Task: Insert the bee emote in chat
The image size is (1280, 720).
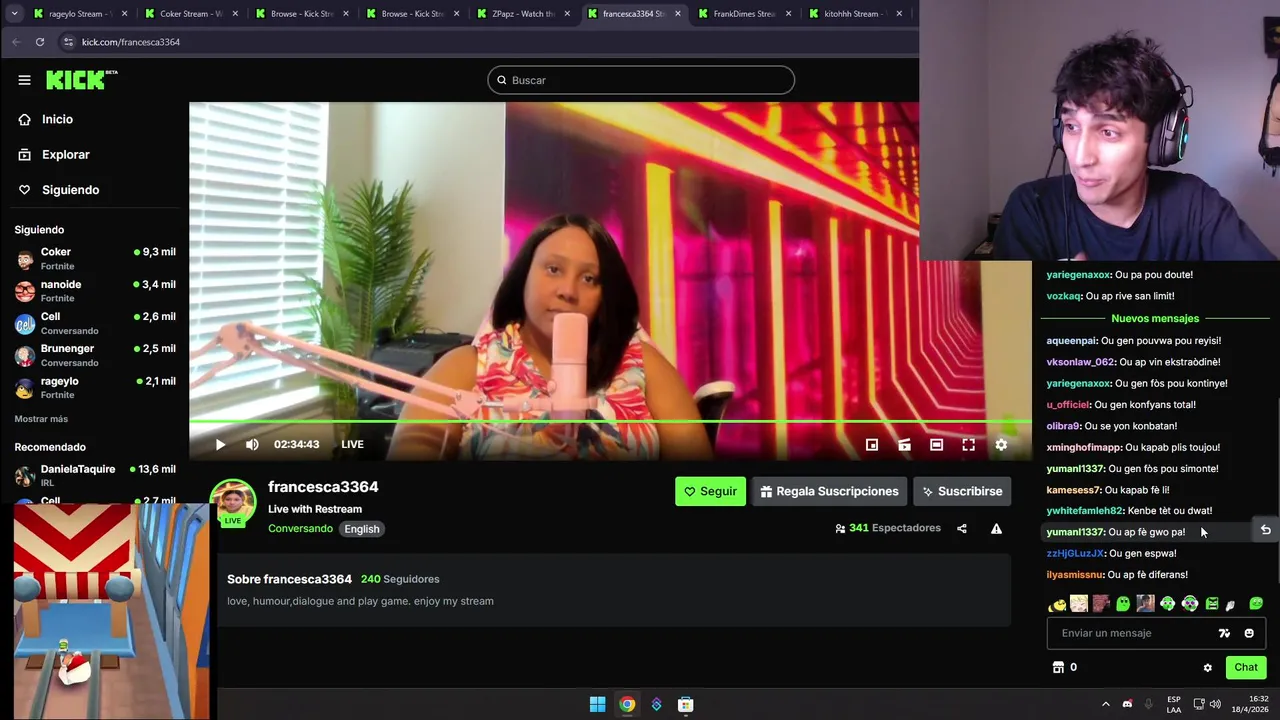Action: click(1057, 604)
